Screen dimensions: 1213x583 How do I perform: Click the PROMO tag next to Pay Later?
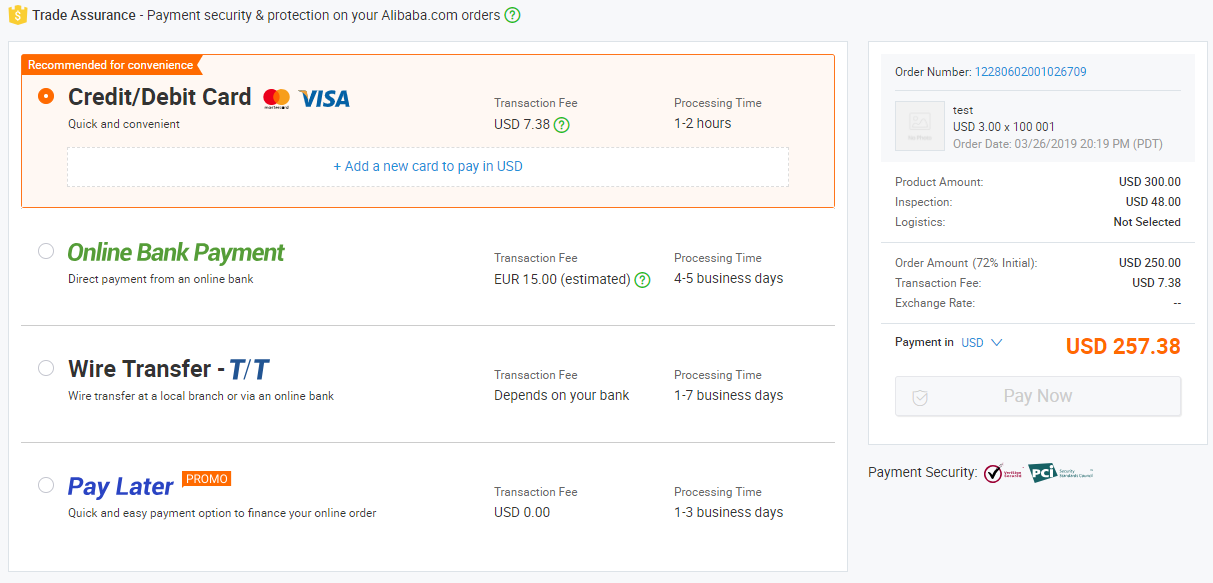point(207,479)
